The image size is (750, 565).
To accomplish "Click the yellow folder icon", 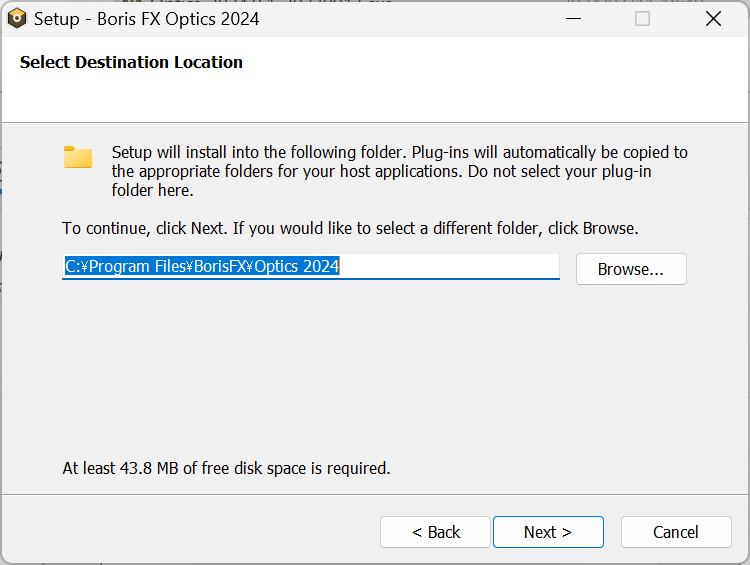I will (78, 157).
